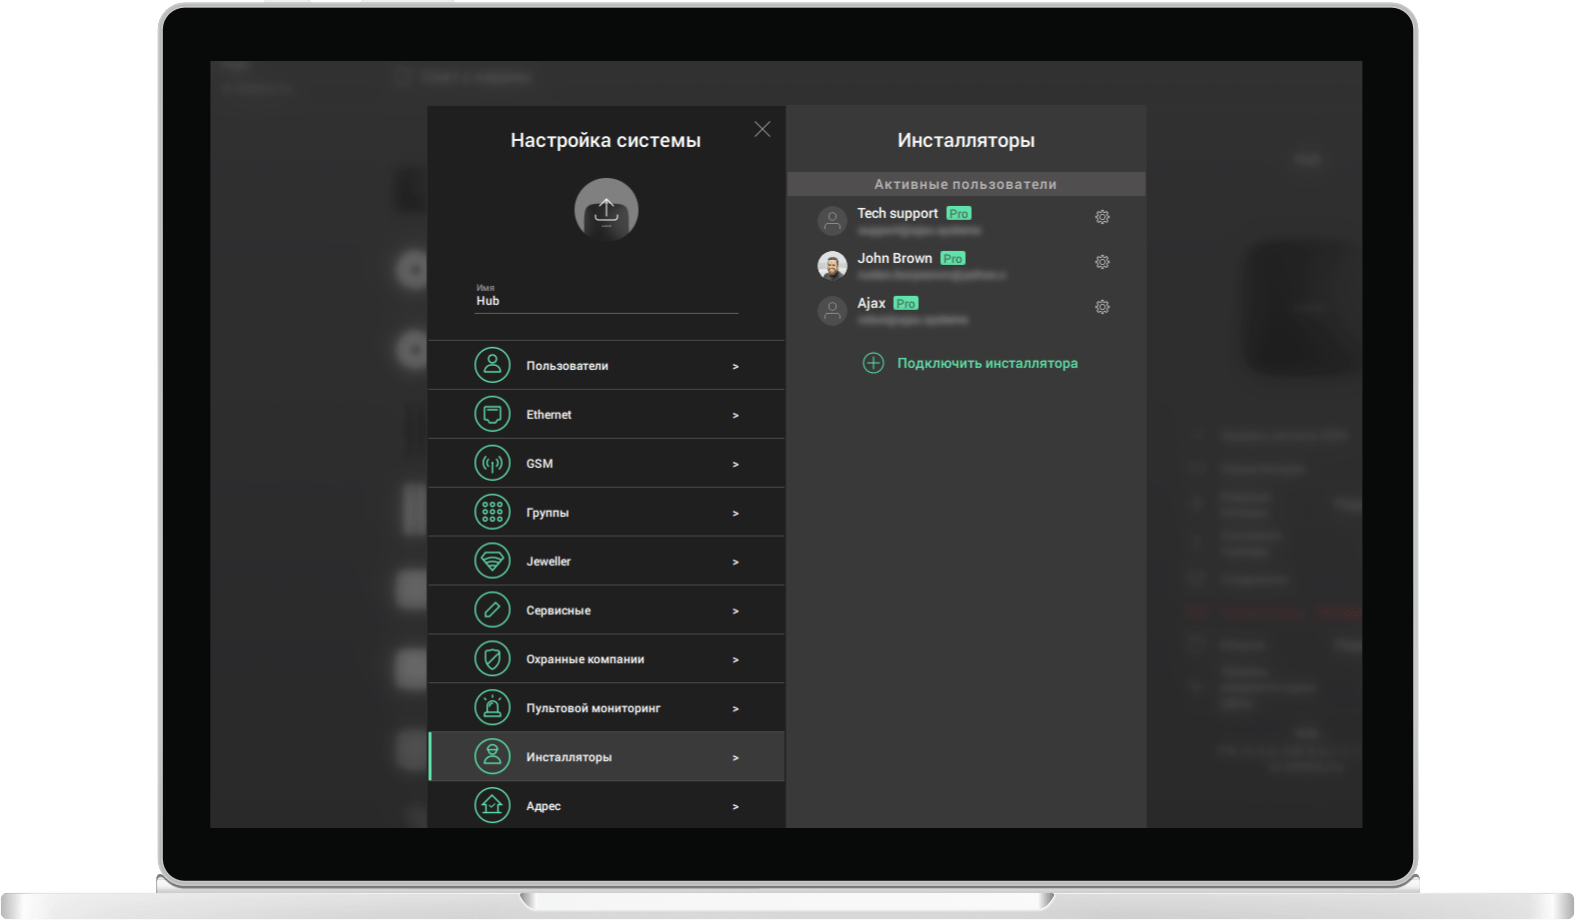Expand the Адрес row chevron
This screenshot has width=1575, height=921.
[x=735, y=807]
